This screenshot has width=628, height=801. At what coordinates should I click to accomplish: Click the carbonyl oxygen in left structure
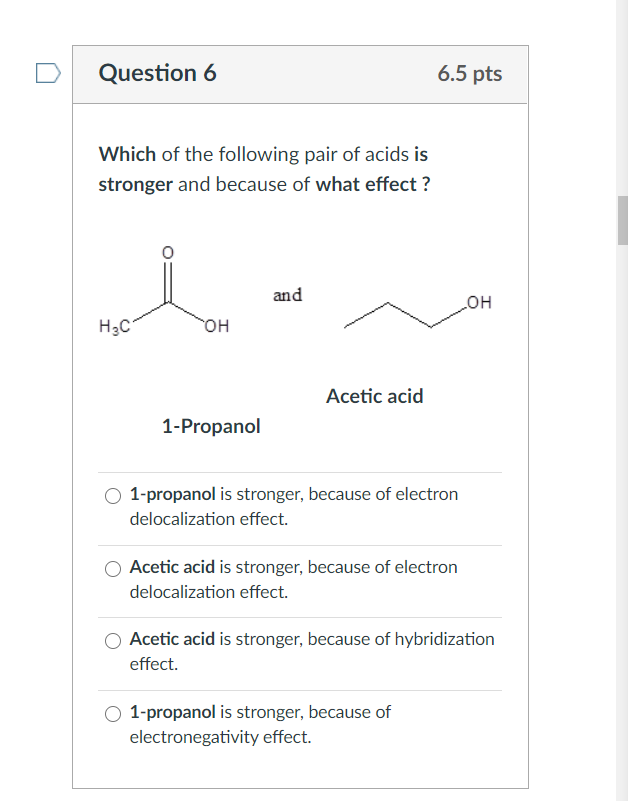168,252
